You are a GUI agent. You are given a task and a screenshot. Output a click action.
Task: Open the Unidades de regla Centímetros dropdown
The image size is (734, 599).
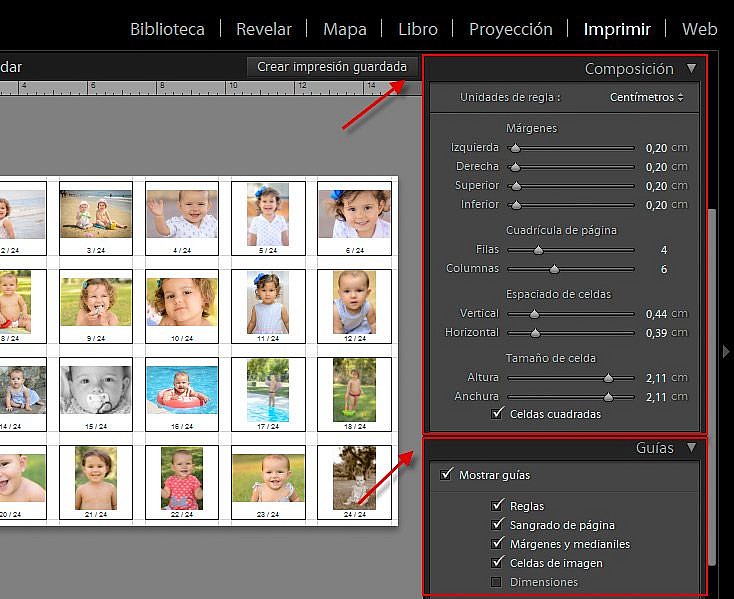[646, 97]
